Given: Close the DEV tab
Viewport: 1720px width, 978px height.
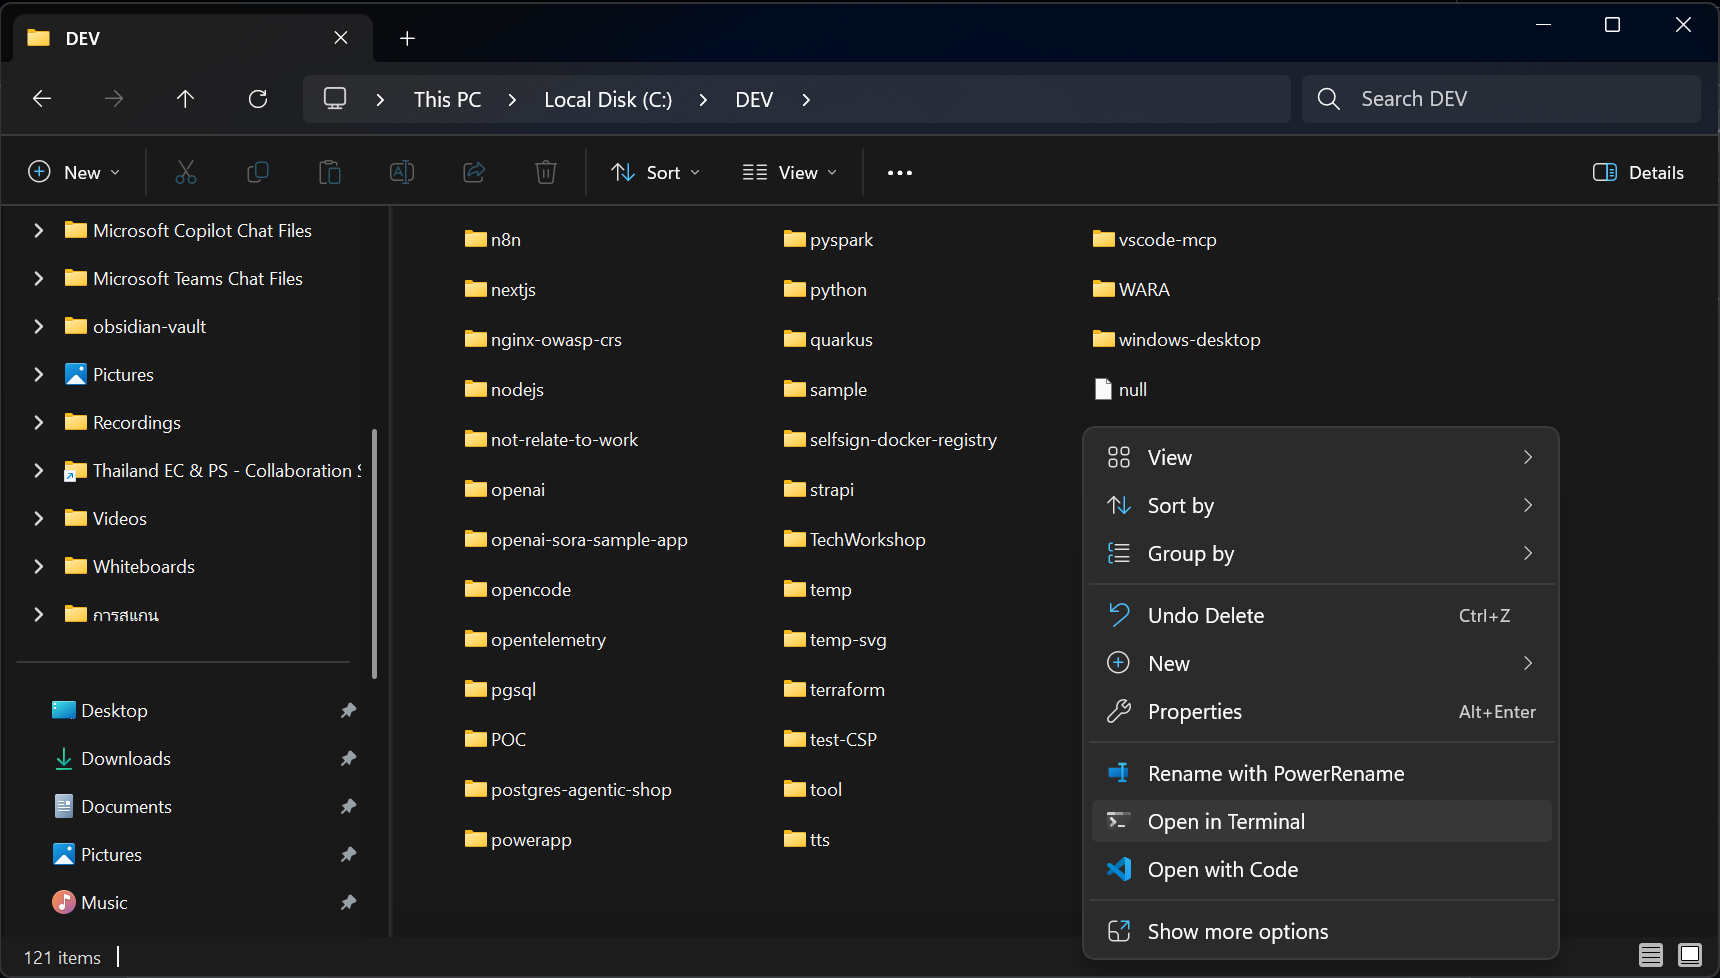Looking at the screenshot, I should pos(341,38).
